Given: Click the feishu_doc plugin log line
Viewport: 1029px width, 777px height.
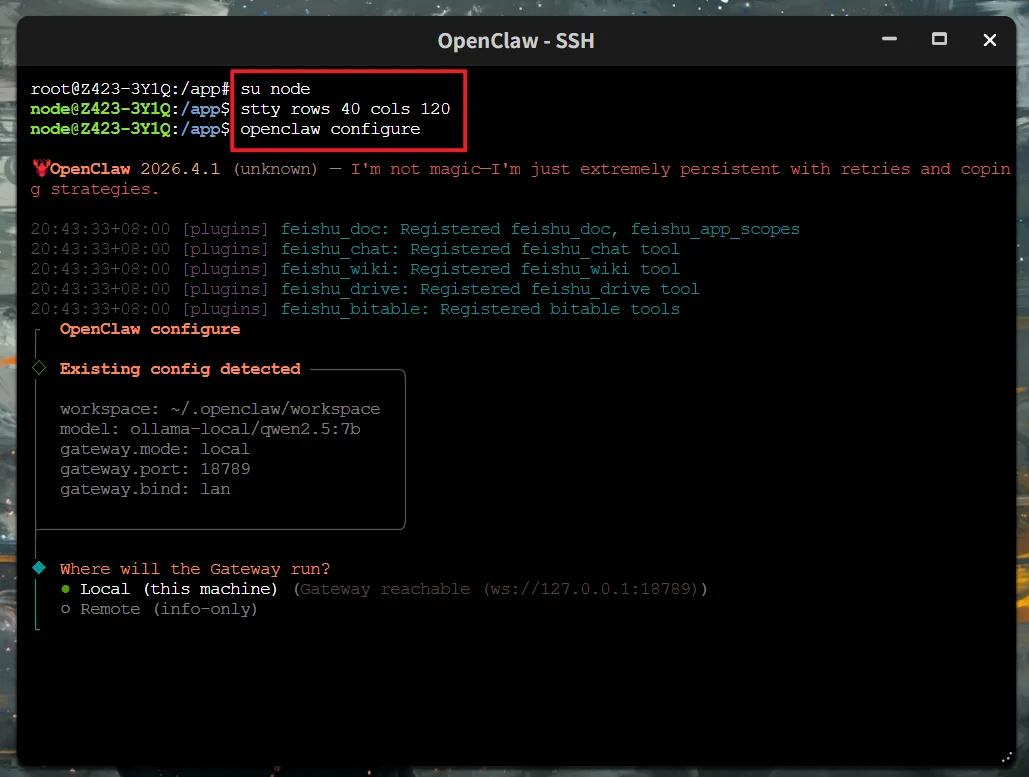Looking at the screenshot, I should (415, 229).
